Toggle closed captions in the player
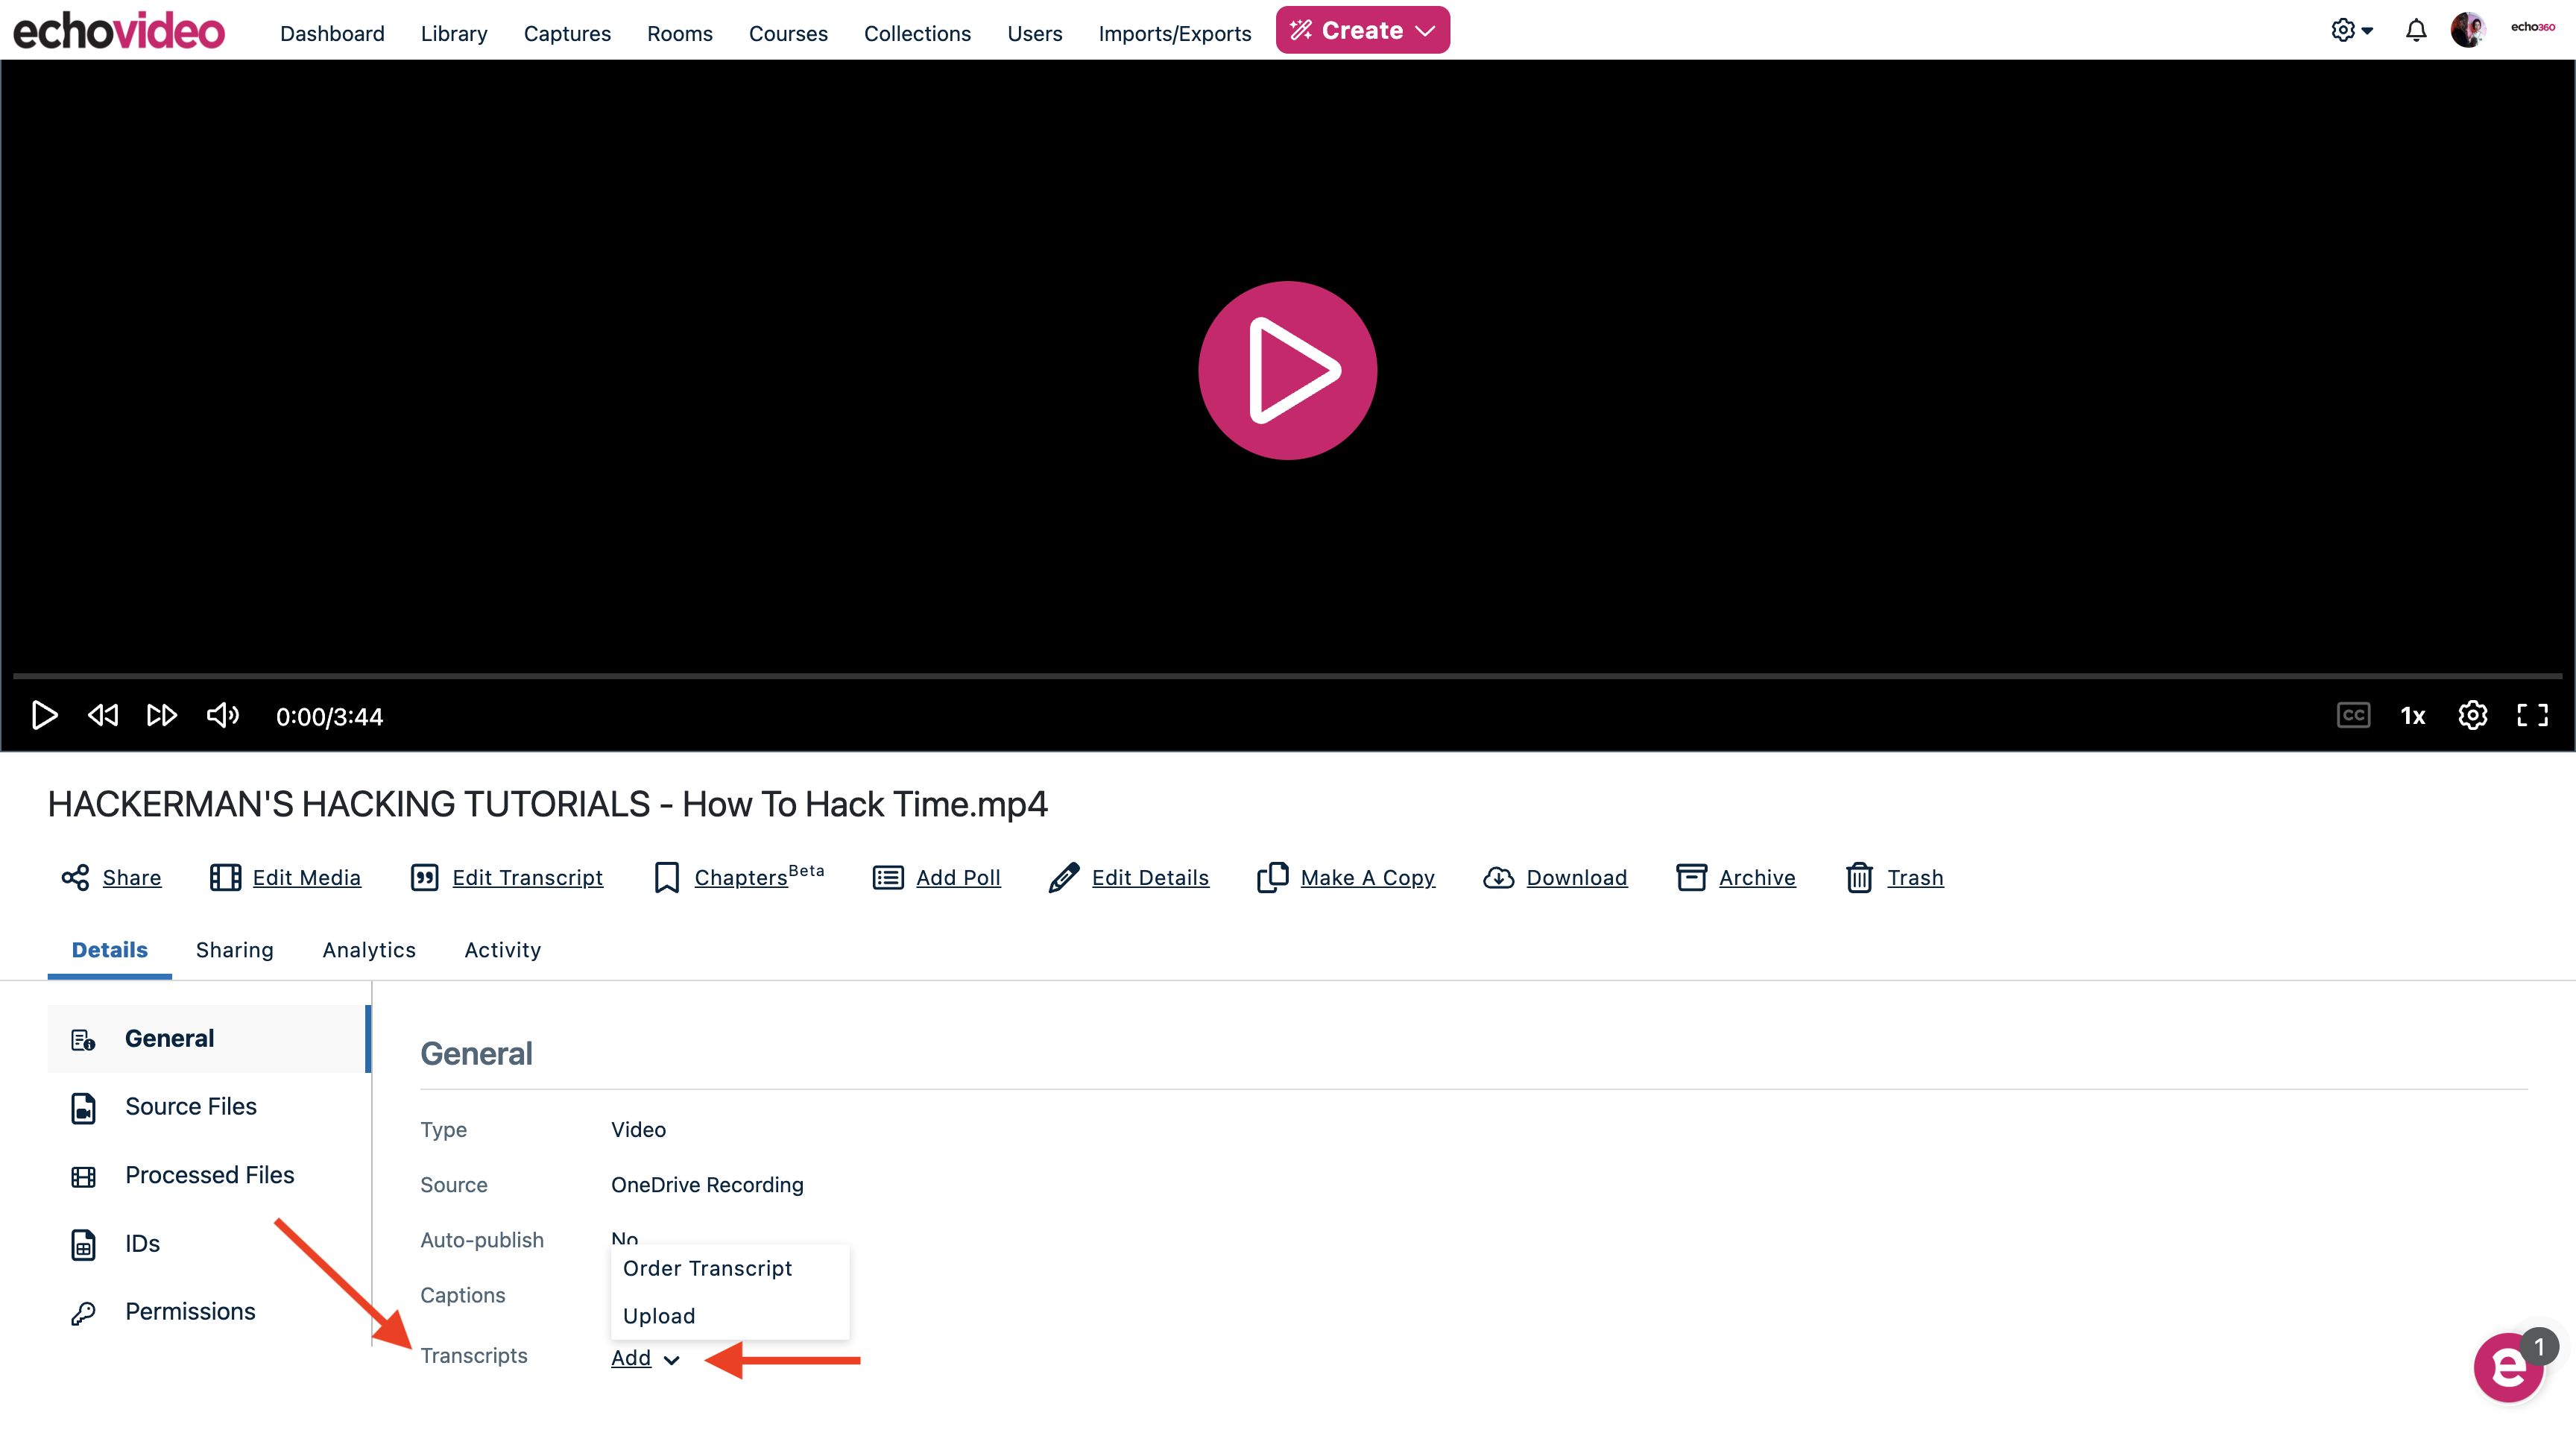Screen dimensions: 2576x1433 (2353, 715)
